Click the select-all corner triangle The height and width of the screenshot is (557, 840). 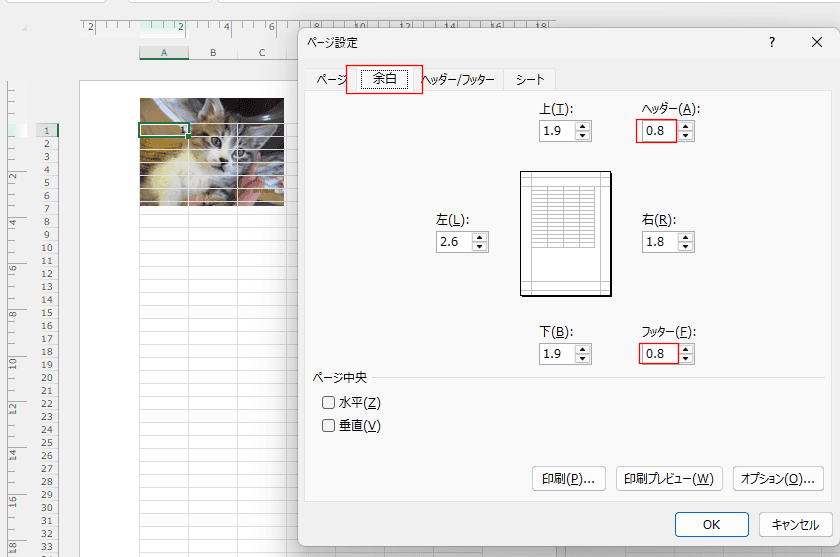(24, 28)
